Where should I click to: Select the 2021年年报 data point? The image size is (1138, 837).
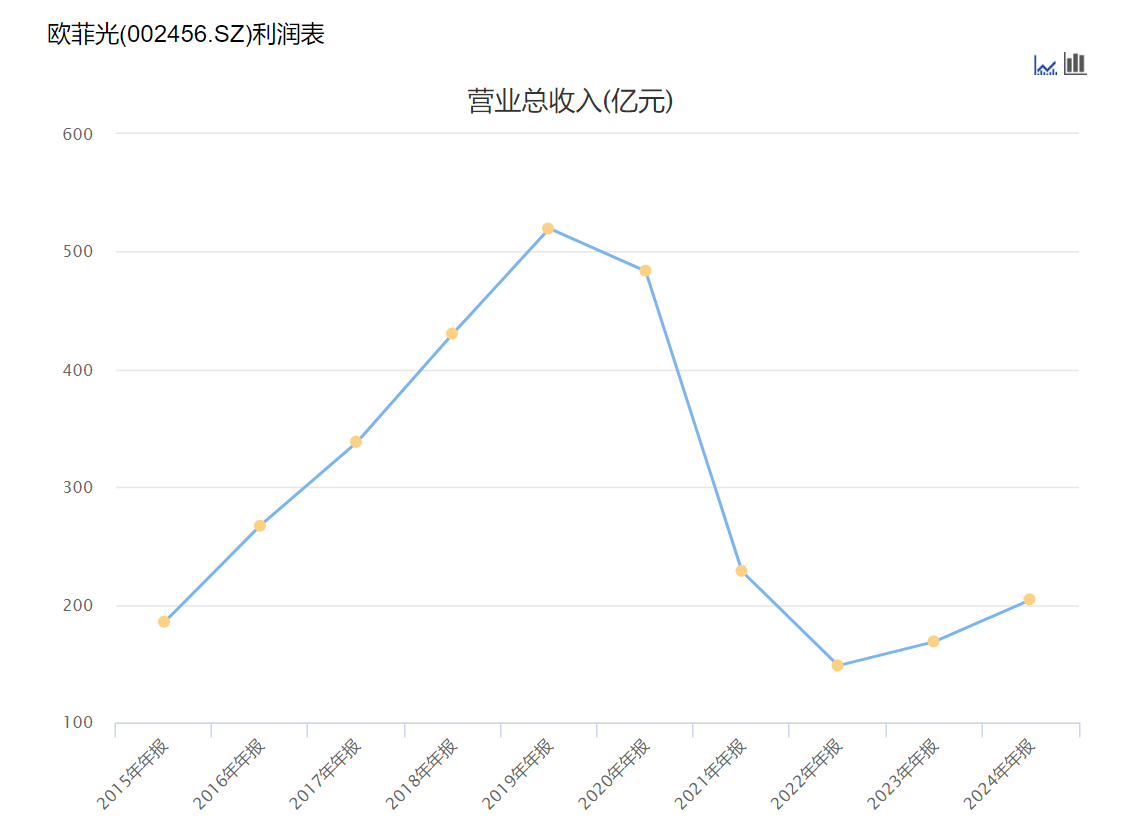741,571
